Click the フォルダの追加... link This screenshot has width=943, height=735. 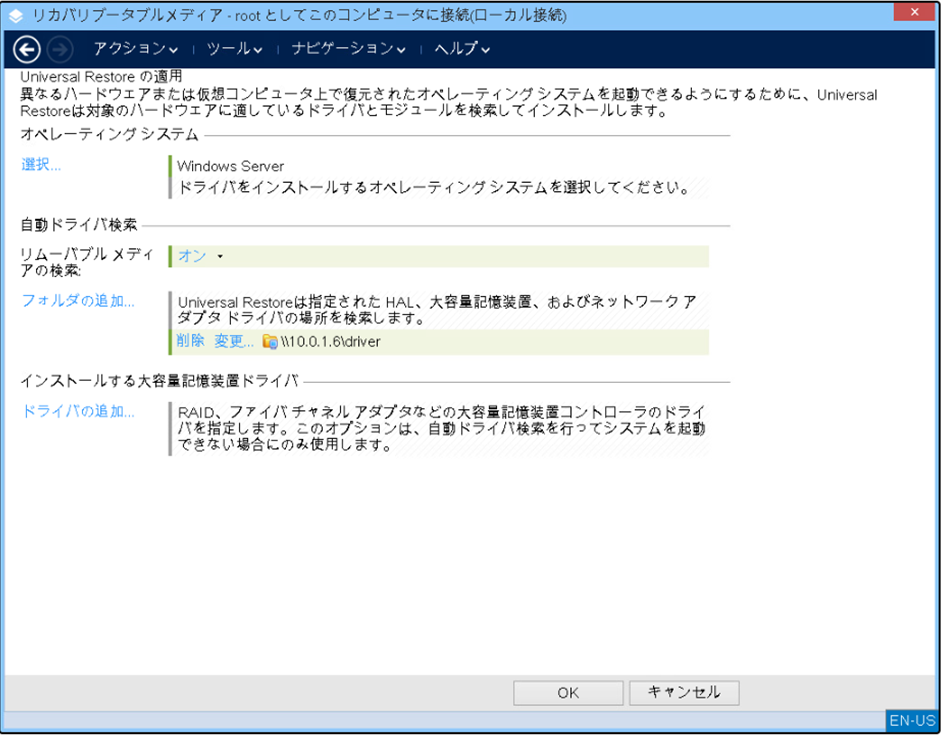(78, 300)
